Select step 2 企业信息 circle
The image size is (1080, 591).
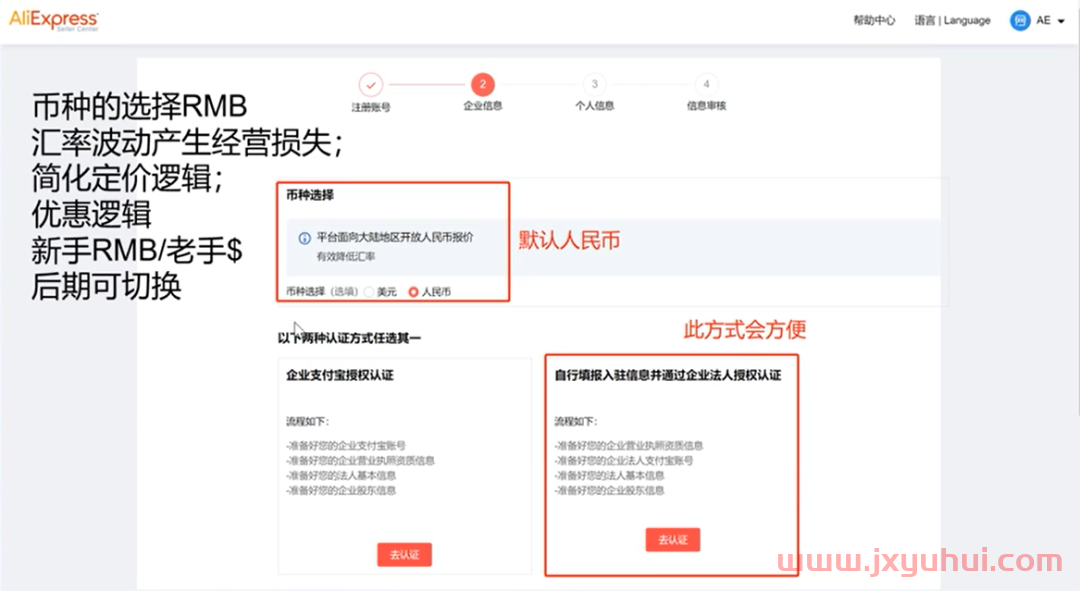483,84
